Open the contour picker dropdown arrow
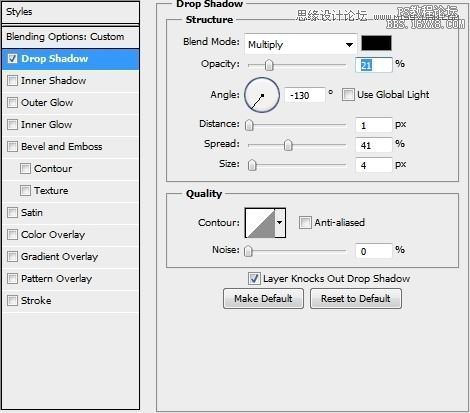 point(280,223)
